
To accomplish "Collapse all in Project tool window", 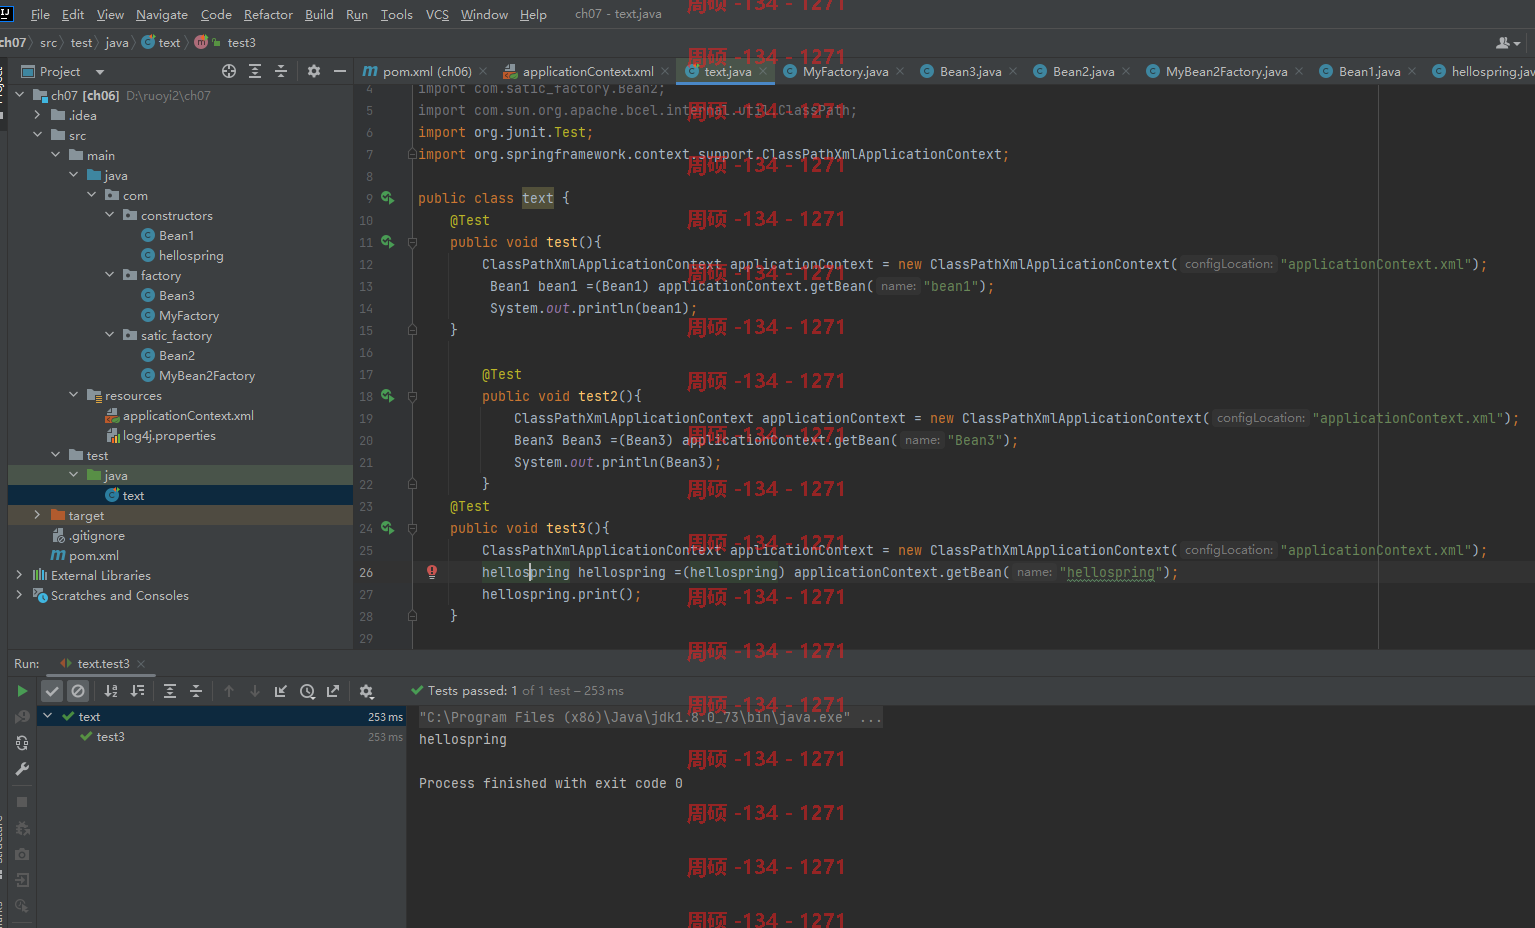I will [281, 71].
